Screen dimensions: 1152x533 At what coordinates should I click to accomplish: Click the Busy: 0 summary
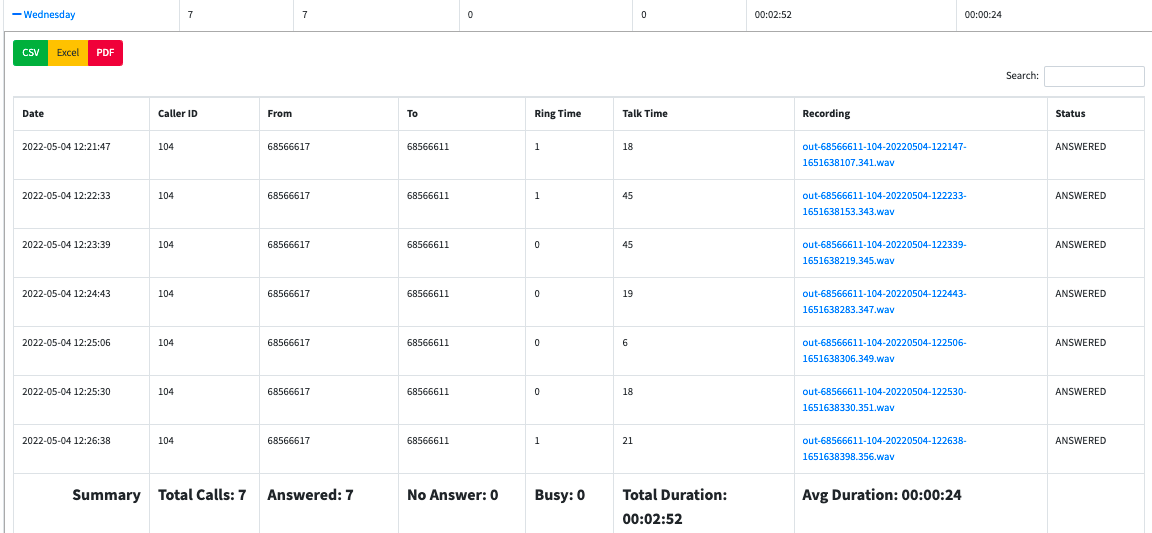560,496
